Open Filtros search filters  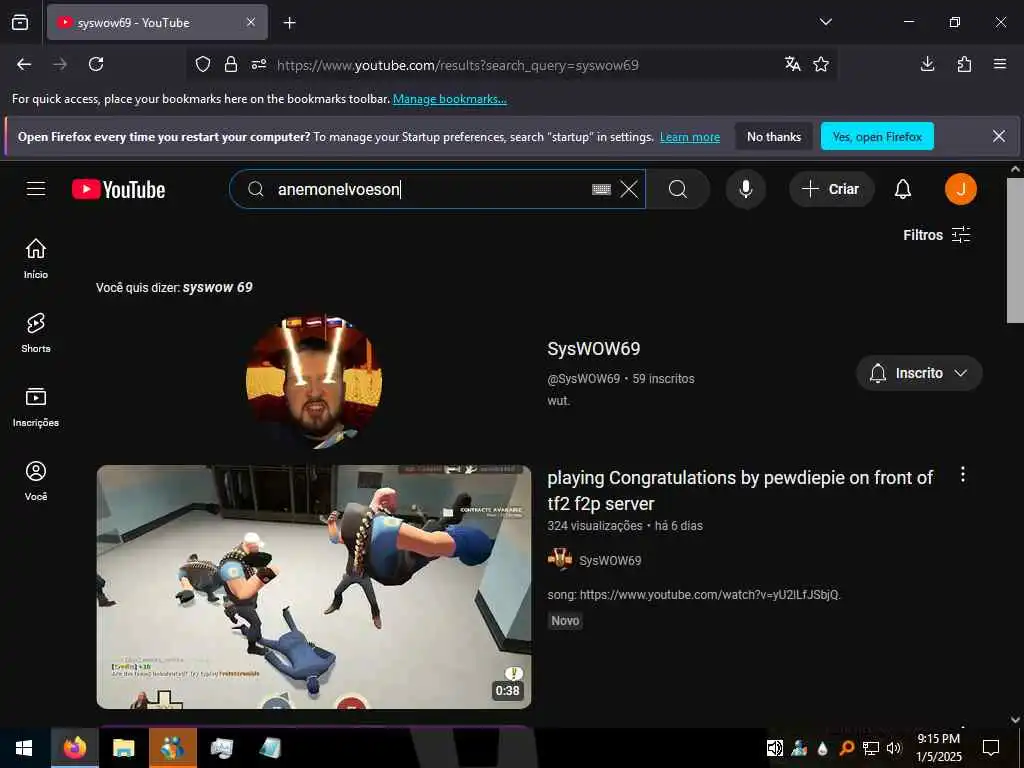tap(936, 235)
